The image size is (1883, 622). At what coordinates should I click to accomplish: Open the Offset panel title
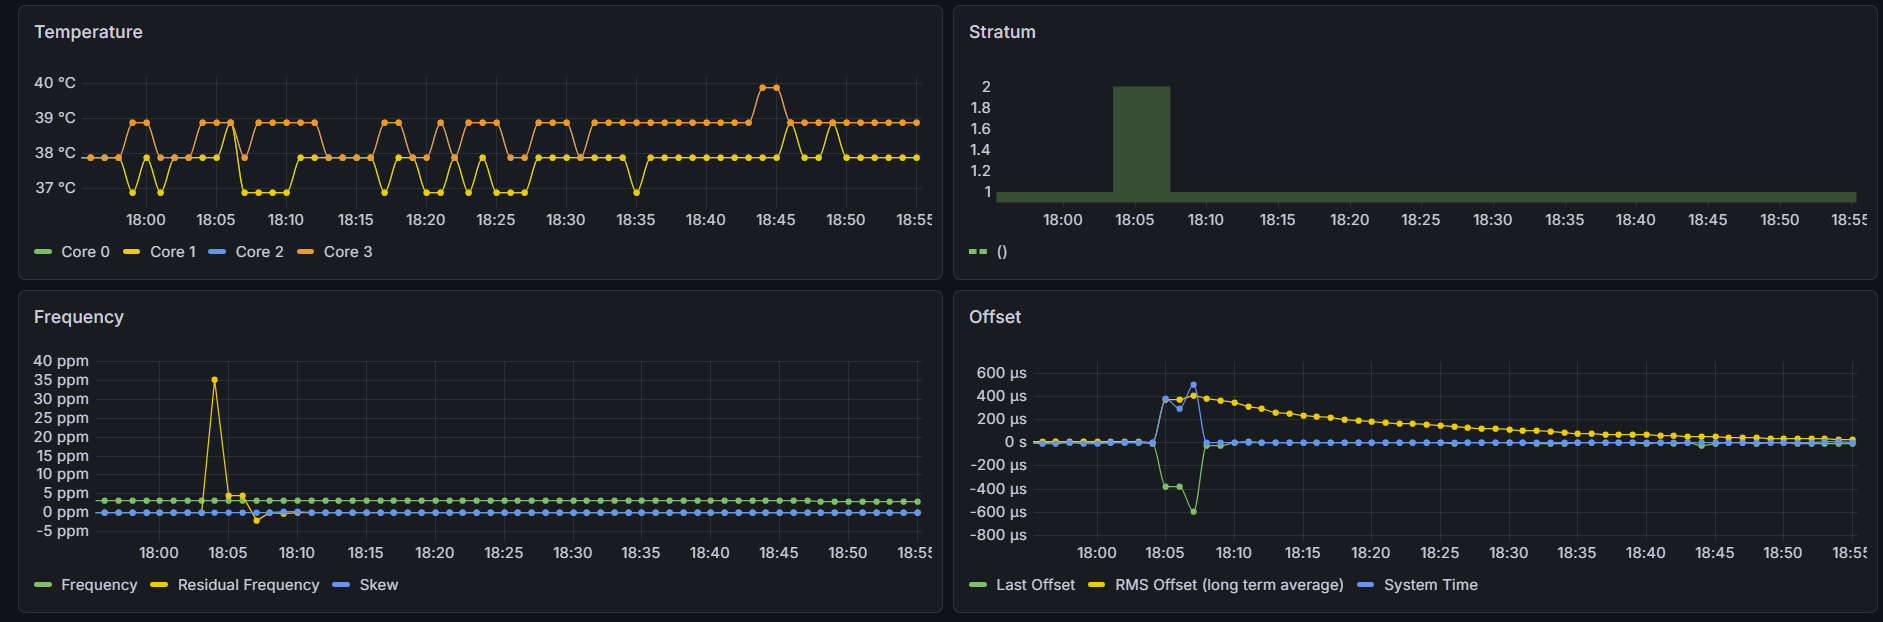coord(995,317)
